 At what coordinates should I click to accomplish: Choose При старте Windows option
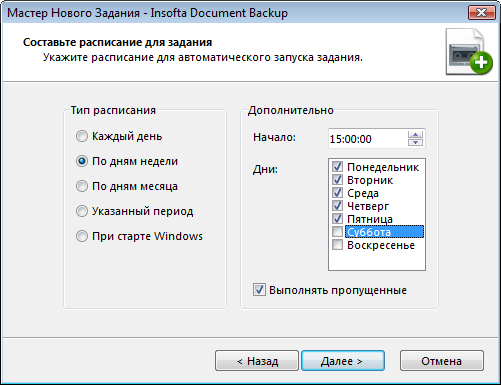click(82, 236)
